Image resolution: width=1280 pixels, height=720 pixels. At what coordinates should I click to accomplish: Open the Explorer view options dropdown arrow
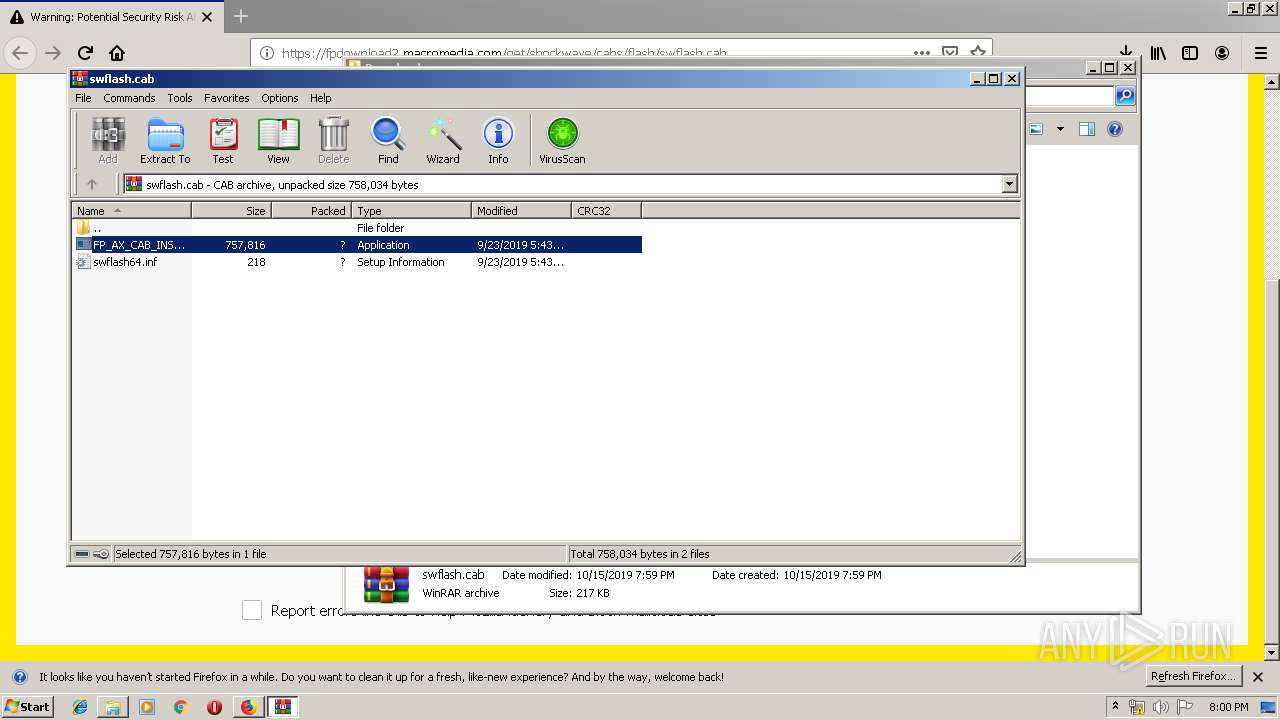1060,129
